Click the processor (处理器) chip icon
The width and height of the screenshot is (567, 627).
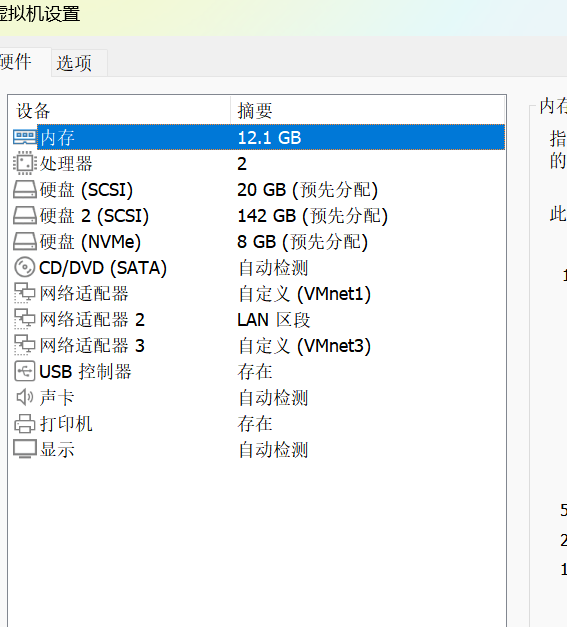(x=25, y=163)
